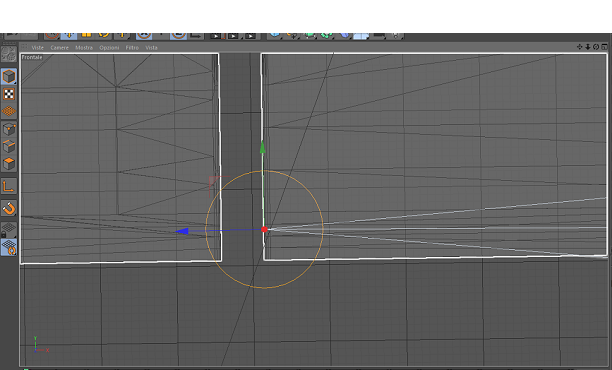
Task: Open the Mostra viewport menu
Action: (x=84, y=48)
